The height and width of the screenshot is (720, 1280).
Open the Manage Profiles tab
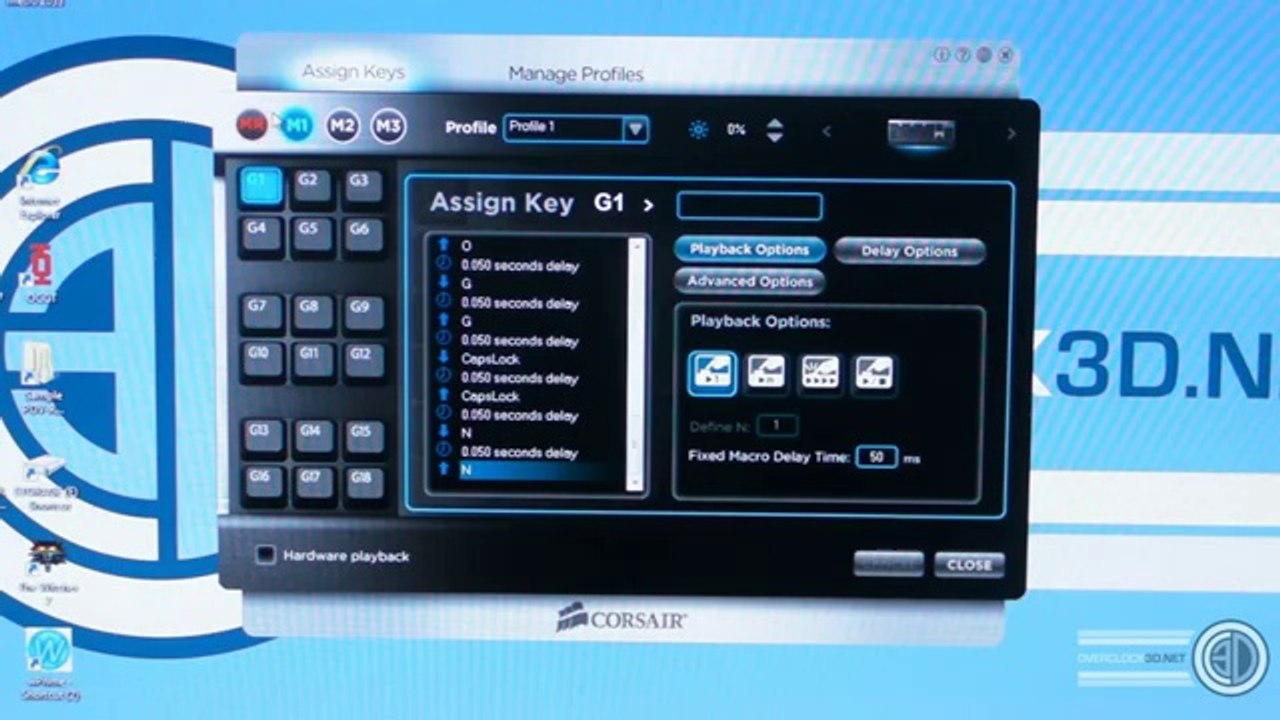[x=576, y=74]
